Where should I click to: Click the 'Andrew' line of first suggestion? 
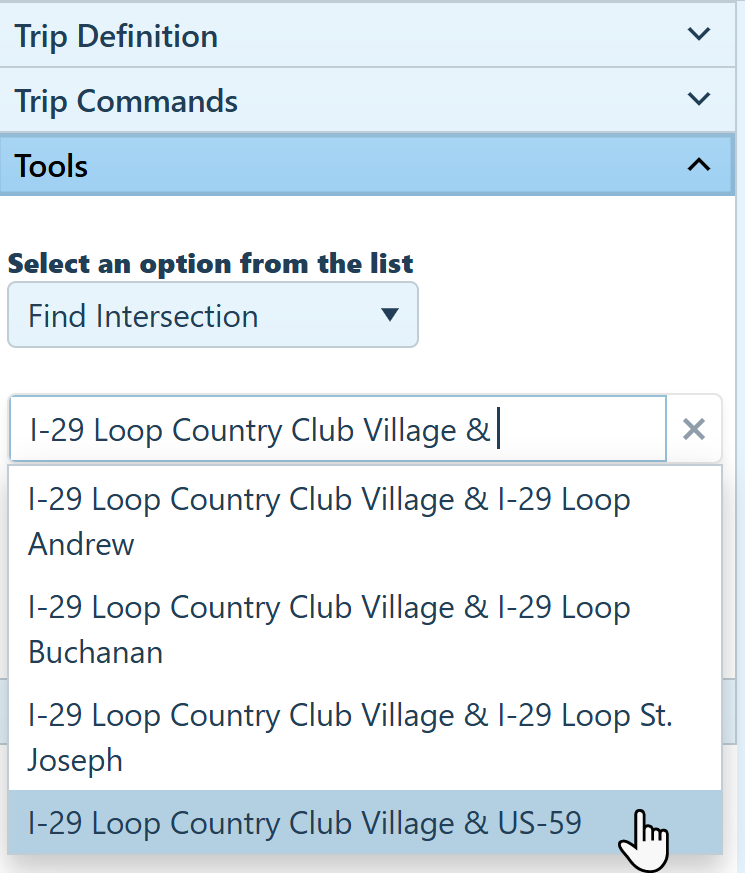(x=81, y=544)
